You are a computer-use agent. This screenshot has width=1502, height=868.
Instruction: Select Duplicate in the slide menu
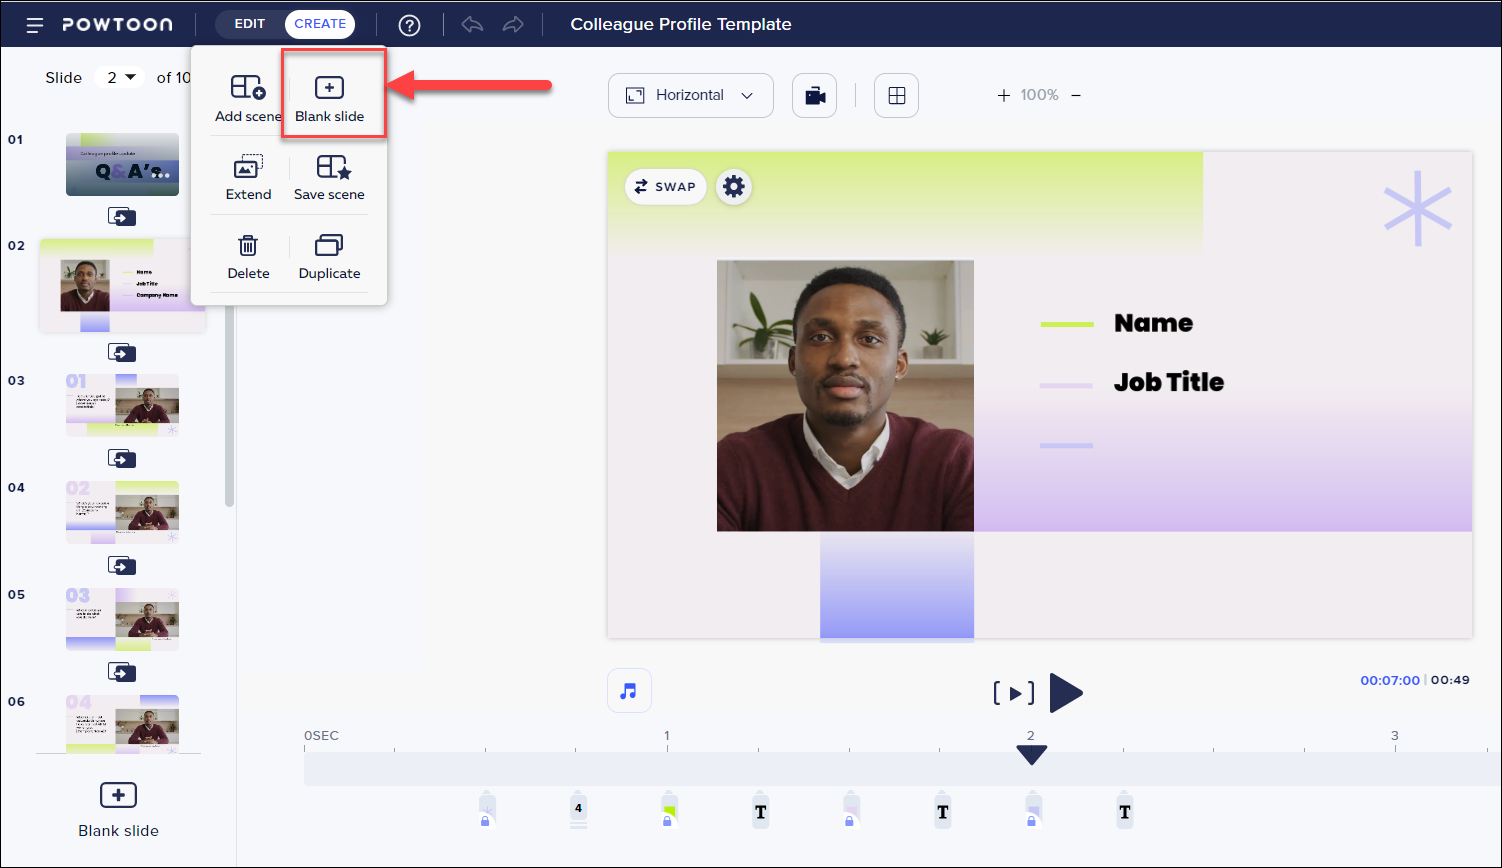329,256
